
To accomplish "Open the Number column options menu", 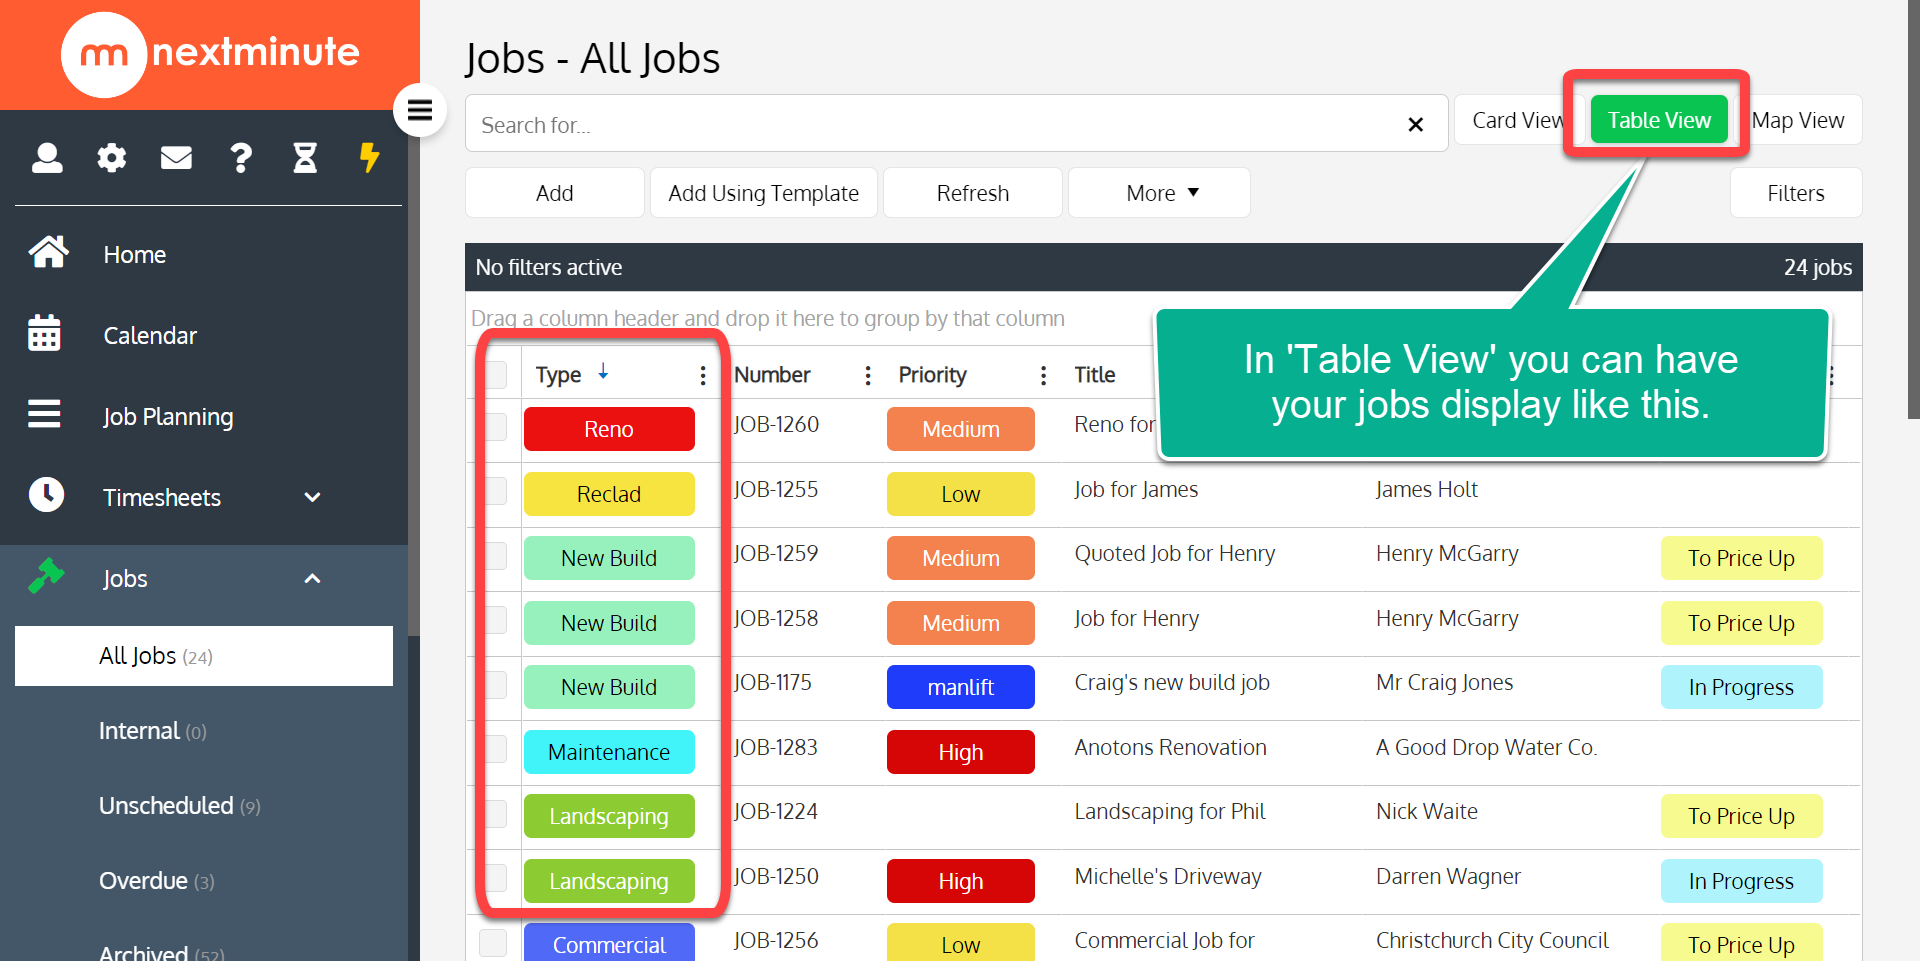I will click(867, 375).
